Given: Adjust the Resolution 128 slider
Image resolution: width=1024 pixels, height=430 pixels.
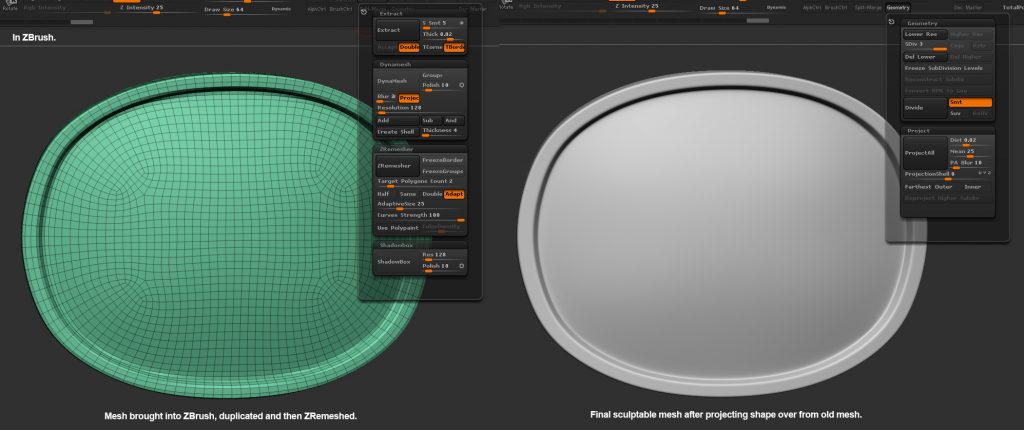Looking at the screenshot, I should (x=421, y=108).
